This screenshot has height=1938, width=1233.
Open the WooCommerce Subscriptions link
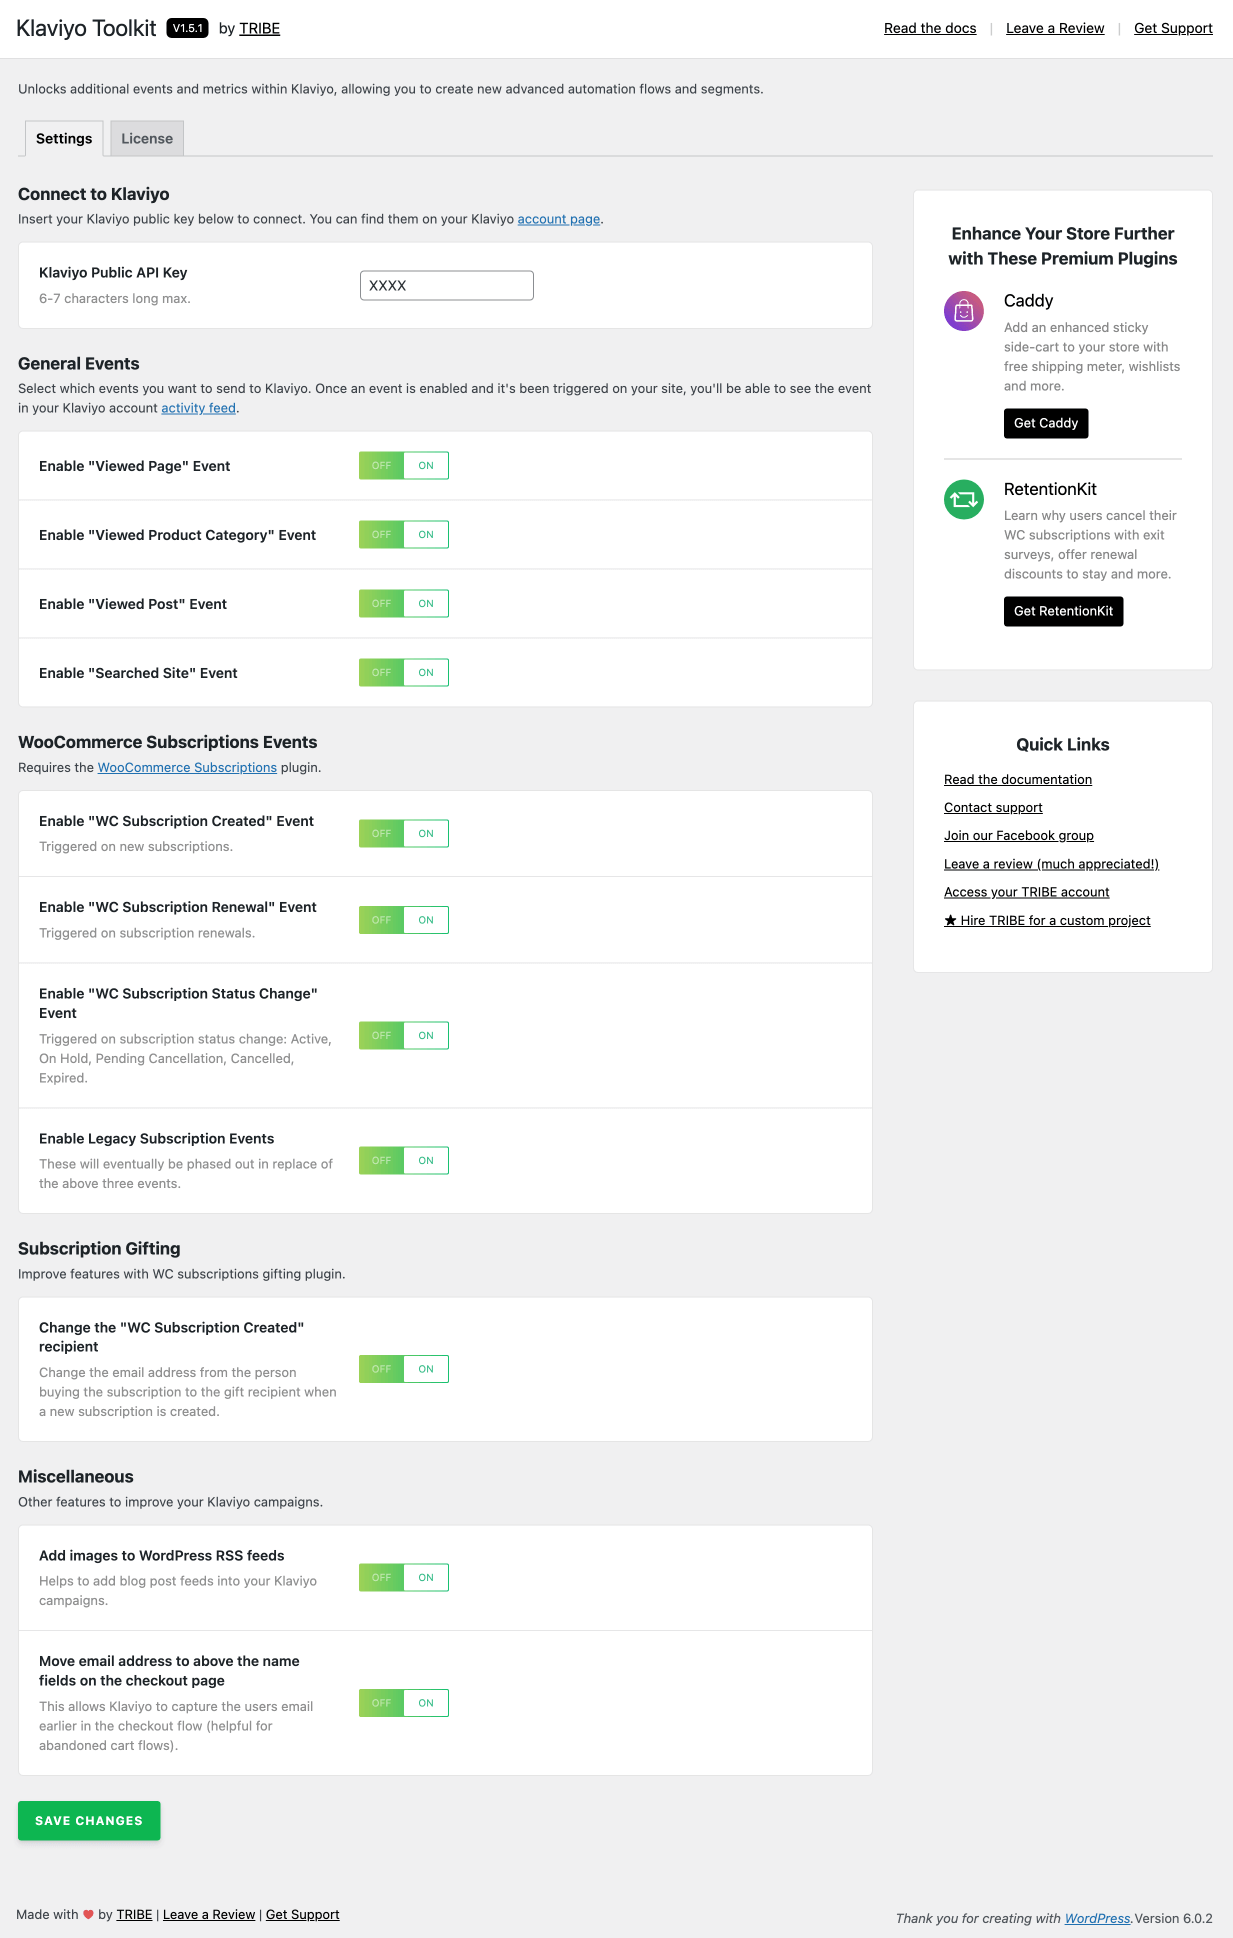pyautogui.click(x=187, y=768)
